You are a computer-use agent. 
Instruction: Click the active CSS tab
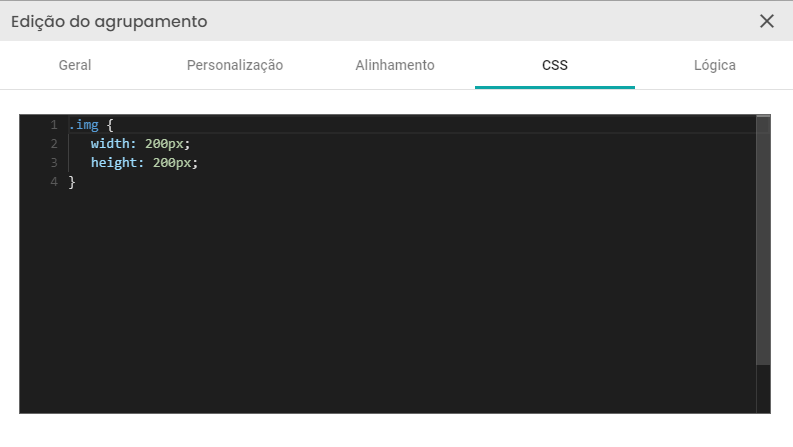click(555, 65)
